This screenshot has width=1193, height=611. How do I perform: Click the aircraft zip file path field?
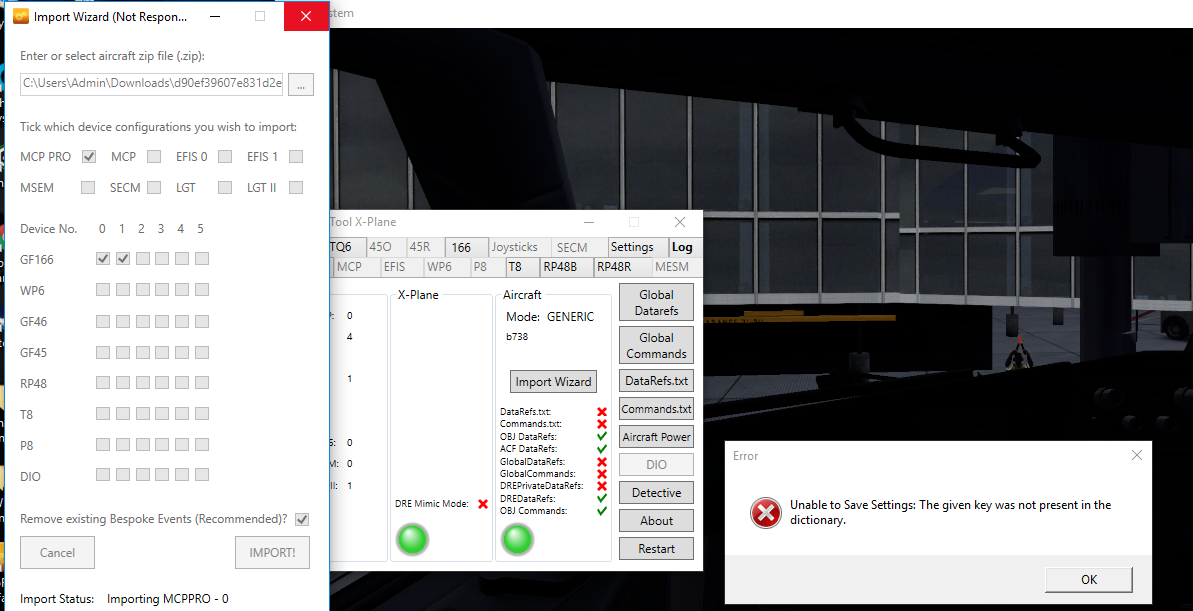(152, 83)
